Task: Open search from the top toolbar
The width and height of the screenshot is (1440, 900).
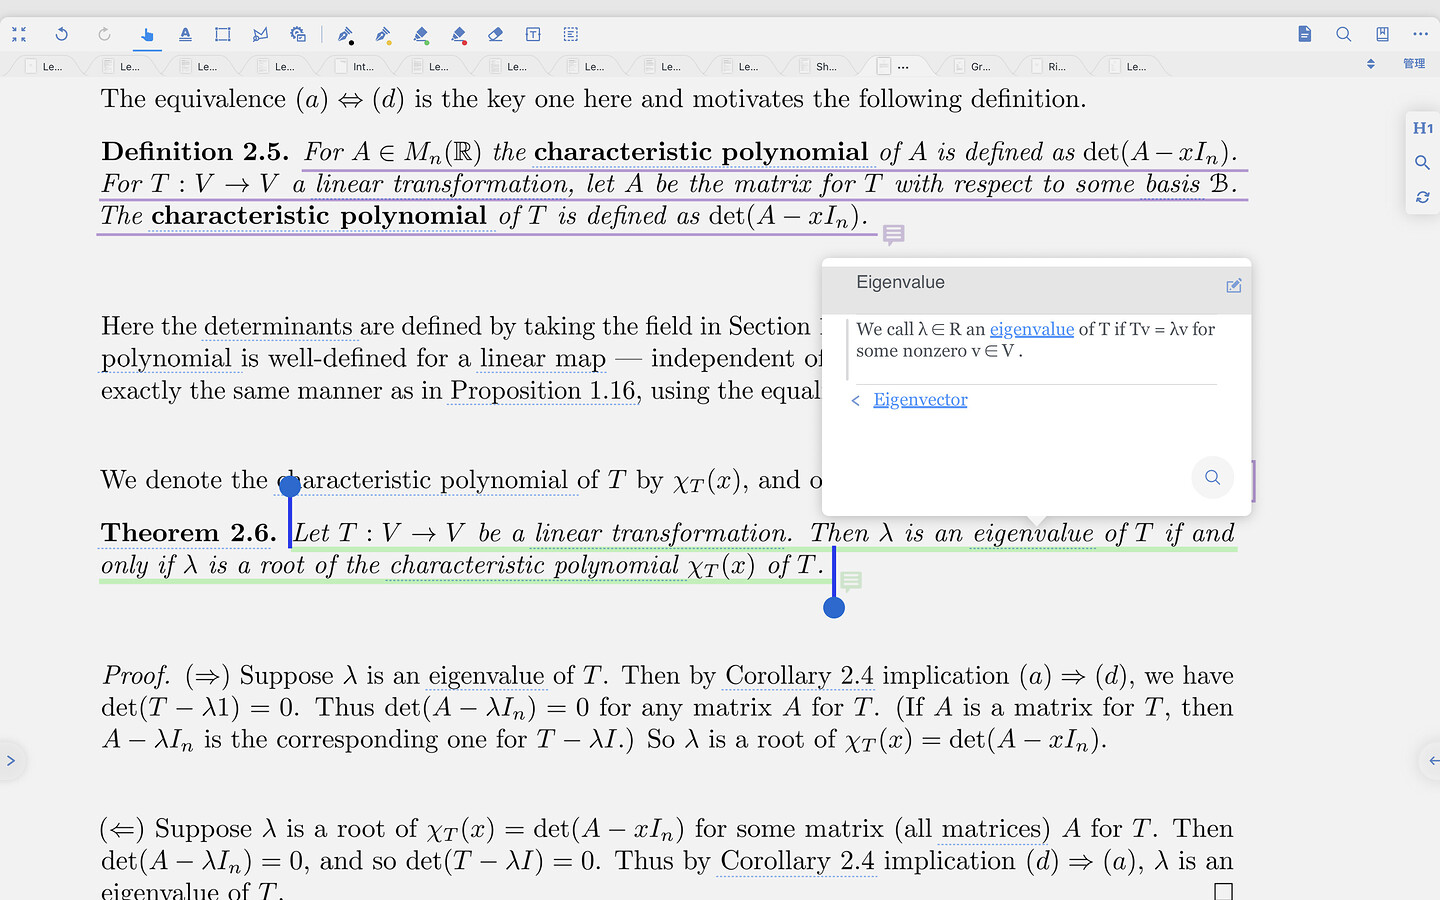Action: (x=1343, y=34)
